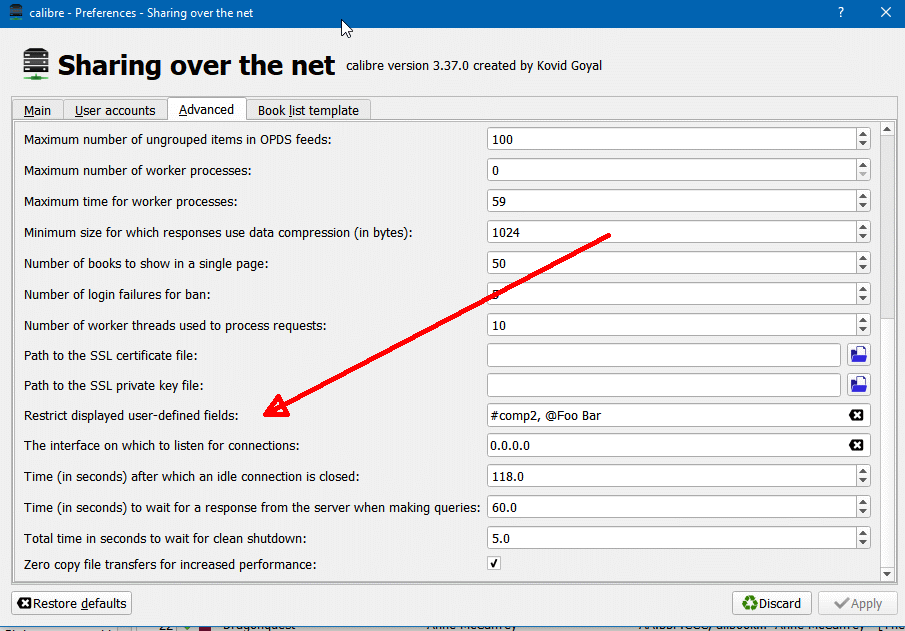Image resolution: width=905 pixels, height=631 pixels.
Task: Switch to the Main tab
Action: point(38,110)
